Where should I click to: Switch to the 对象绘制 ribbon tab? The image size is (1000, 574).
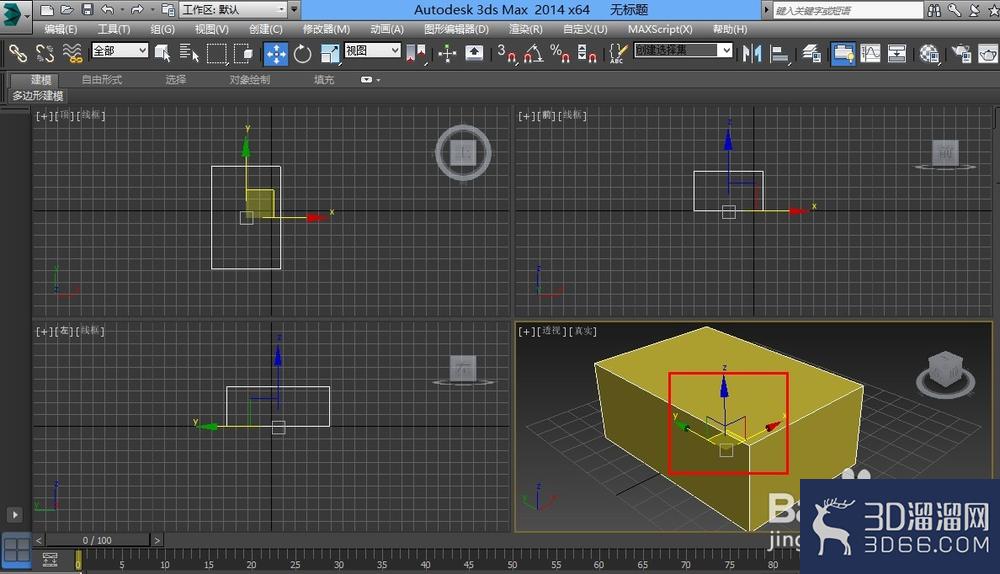pos(250,80)
